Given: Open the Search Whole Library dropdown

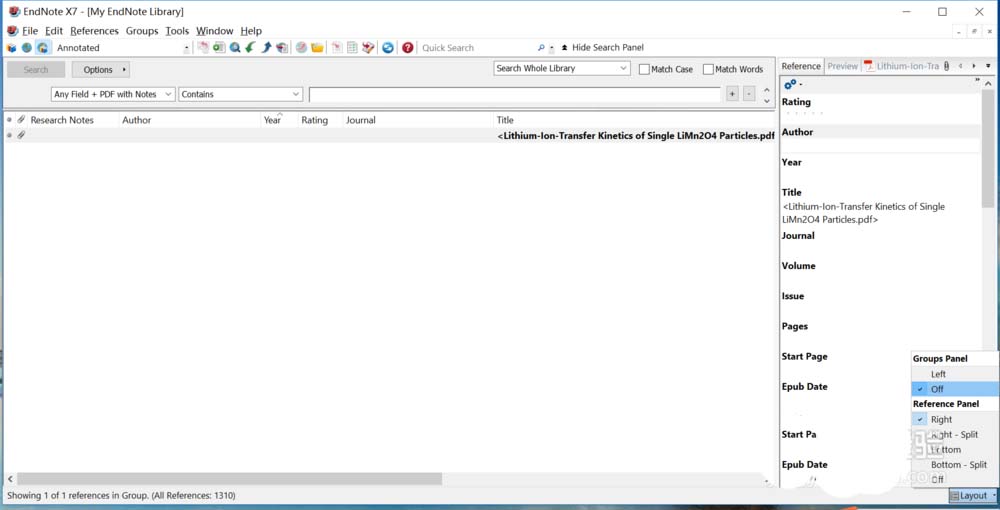Looking at the screenshot, I should (x=562, y=69).
